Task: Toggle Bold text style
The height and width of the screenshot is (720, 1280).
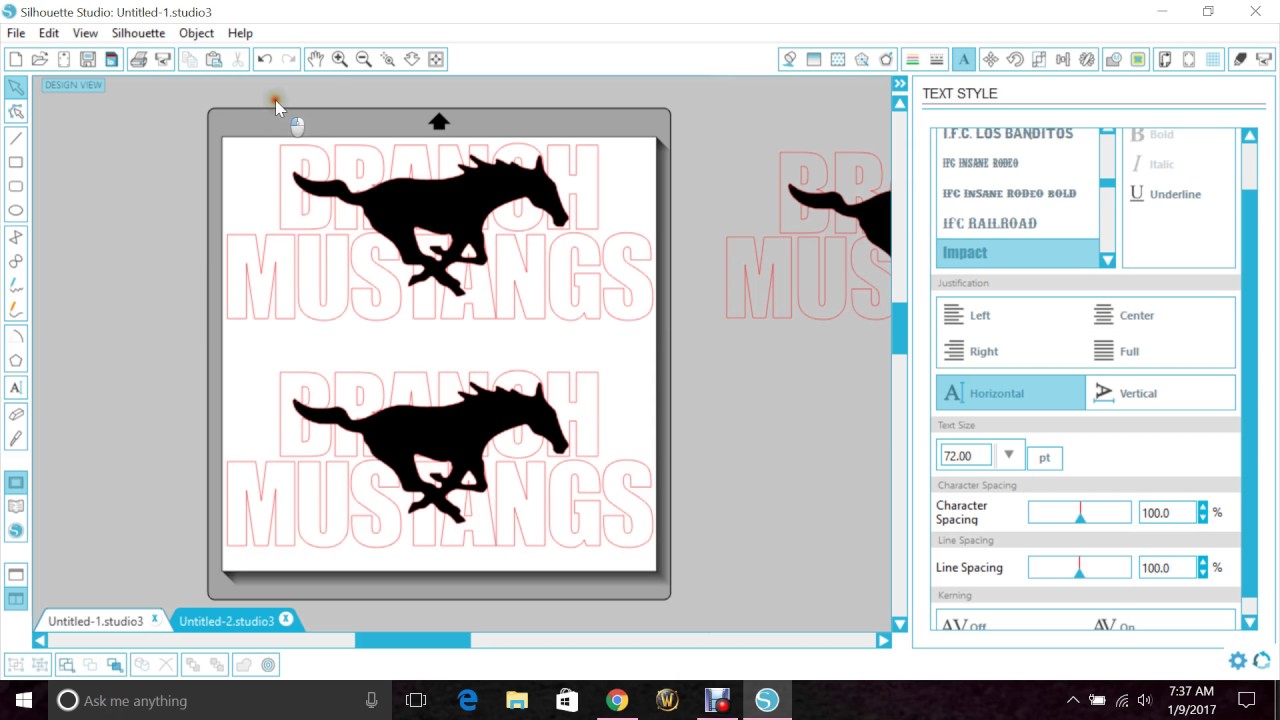Action: (x=1151, y=134)
